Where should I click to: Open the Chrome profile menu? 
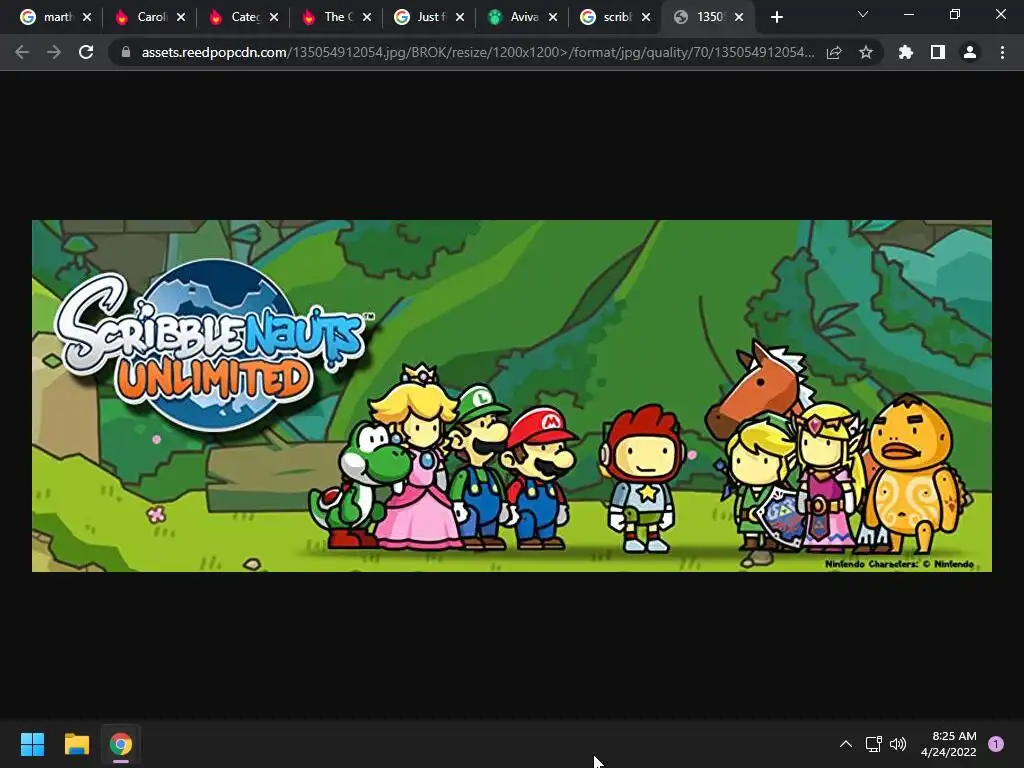pos(970,52)
